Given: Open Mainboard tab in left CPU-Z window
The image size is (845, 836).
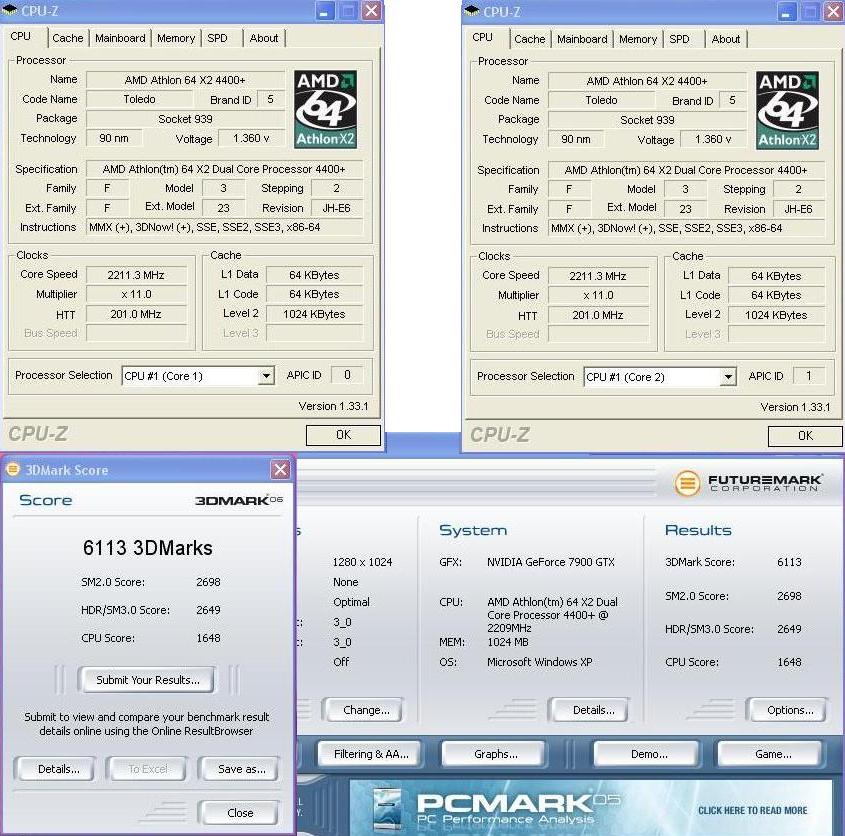Looking at the screenshot, I should click(120, 38).
